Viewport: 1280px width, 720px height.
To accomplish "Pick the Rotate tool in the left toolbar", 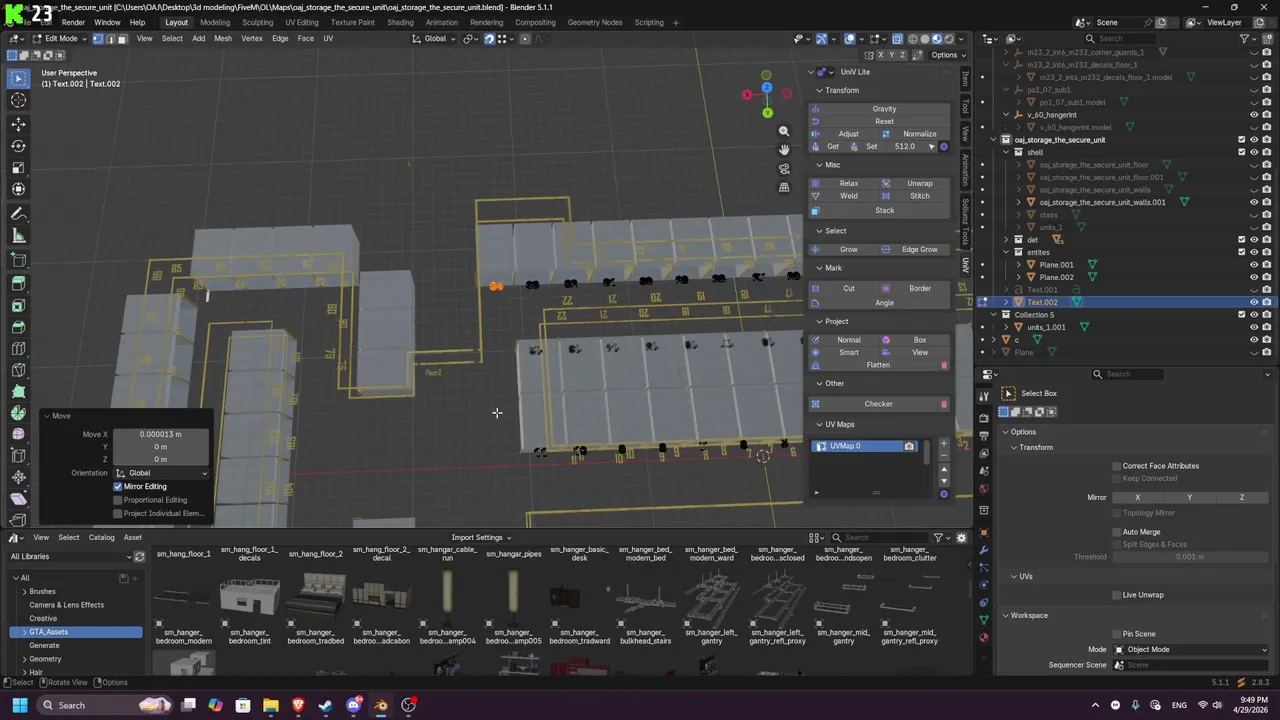I will click(x=18, y=146).
